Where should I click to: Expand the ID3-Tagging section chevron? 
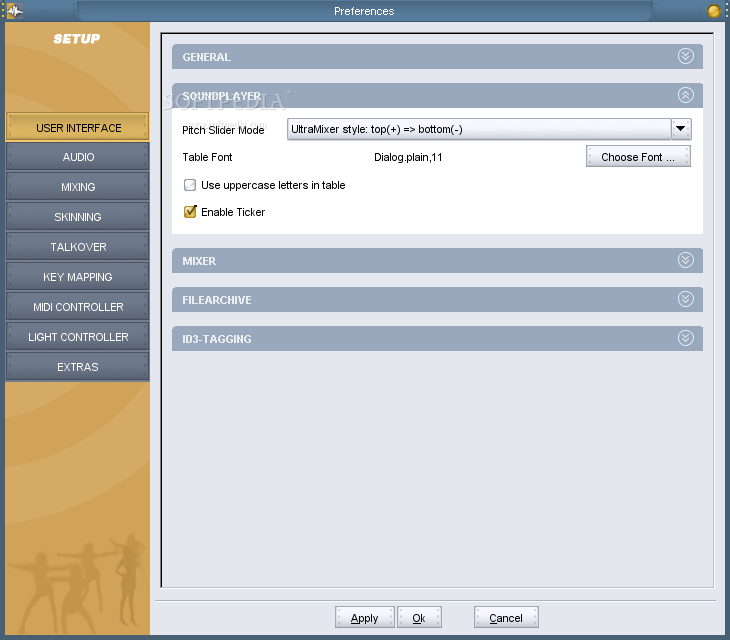tap(685, 338)
